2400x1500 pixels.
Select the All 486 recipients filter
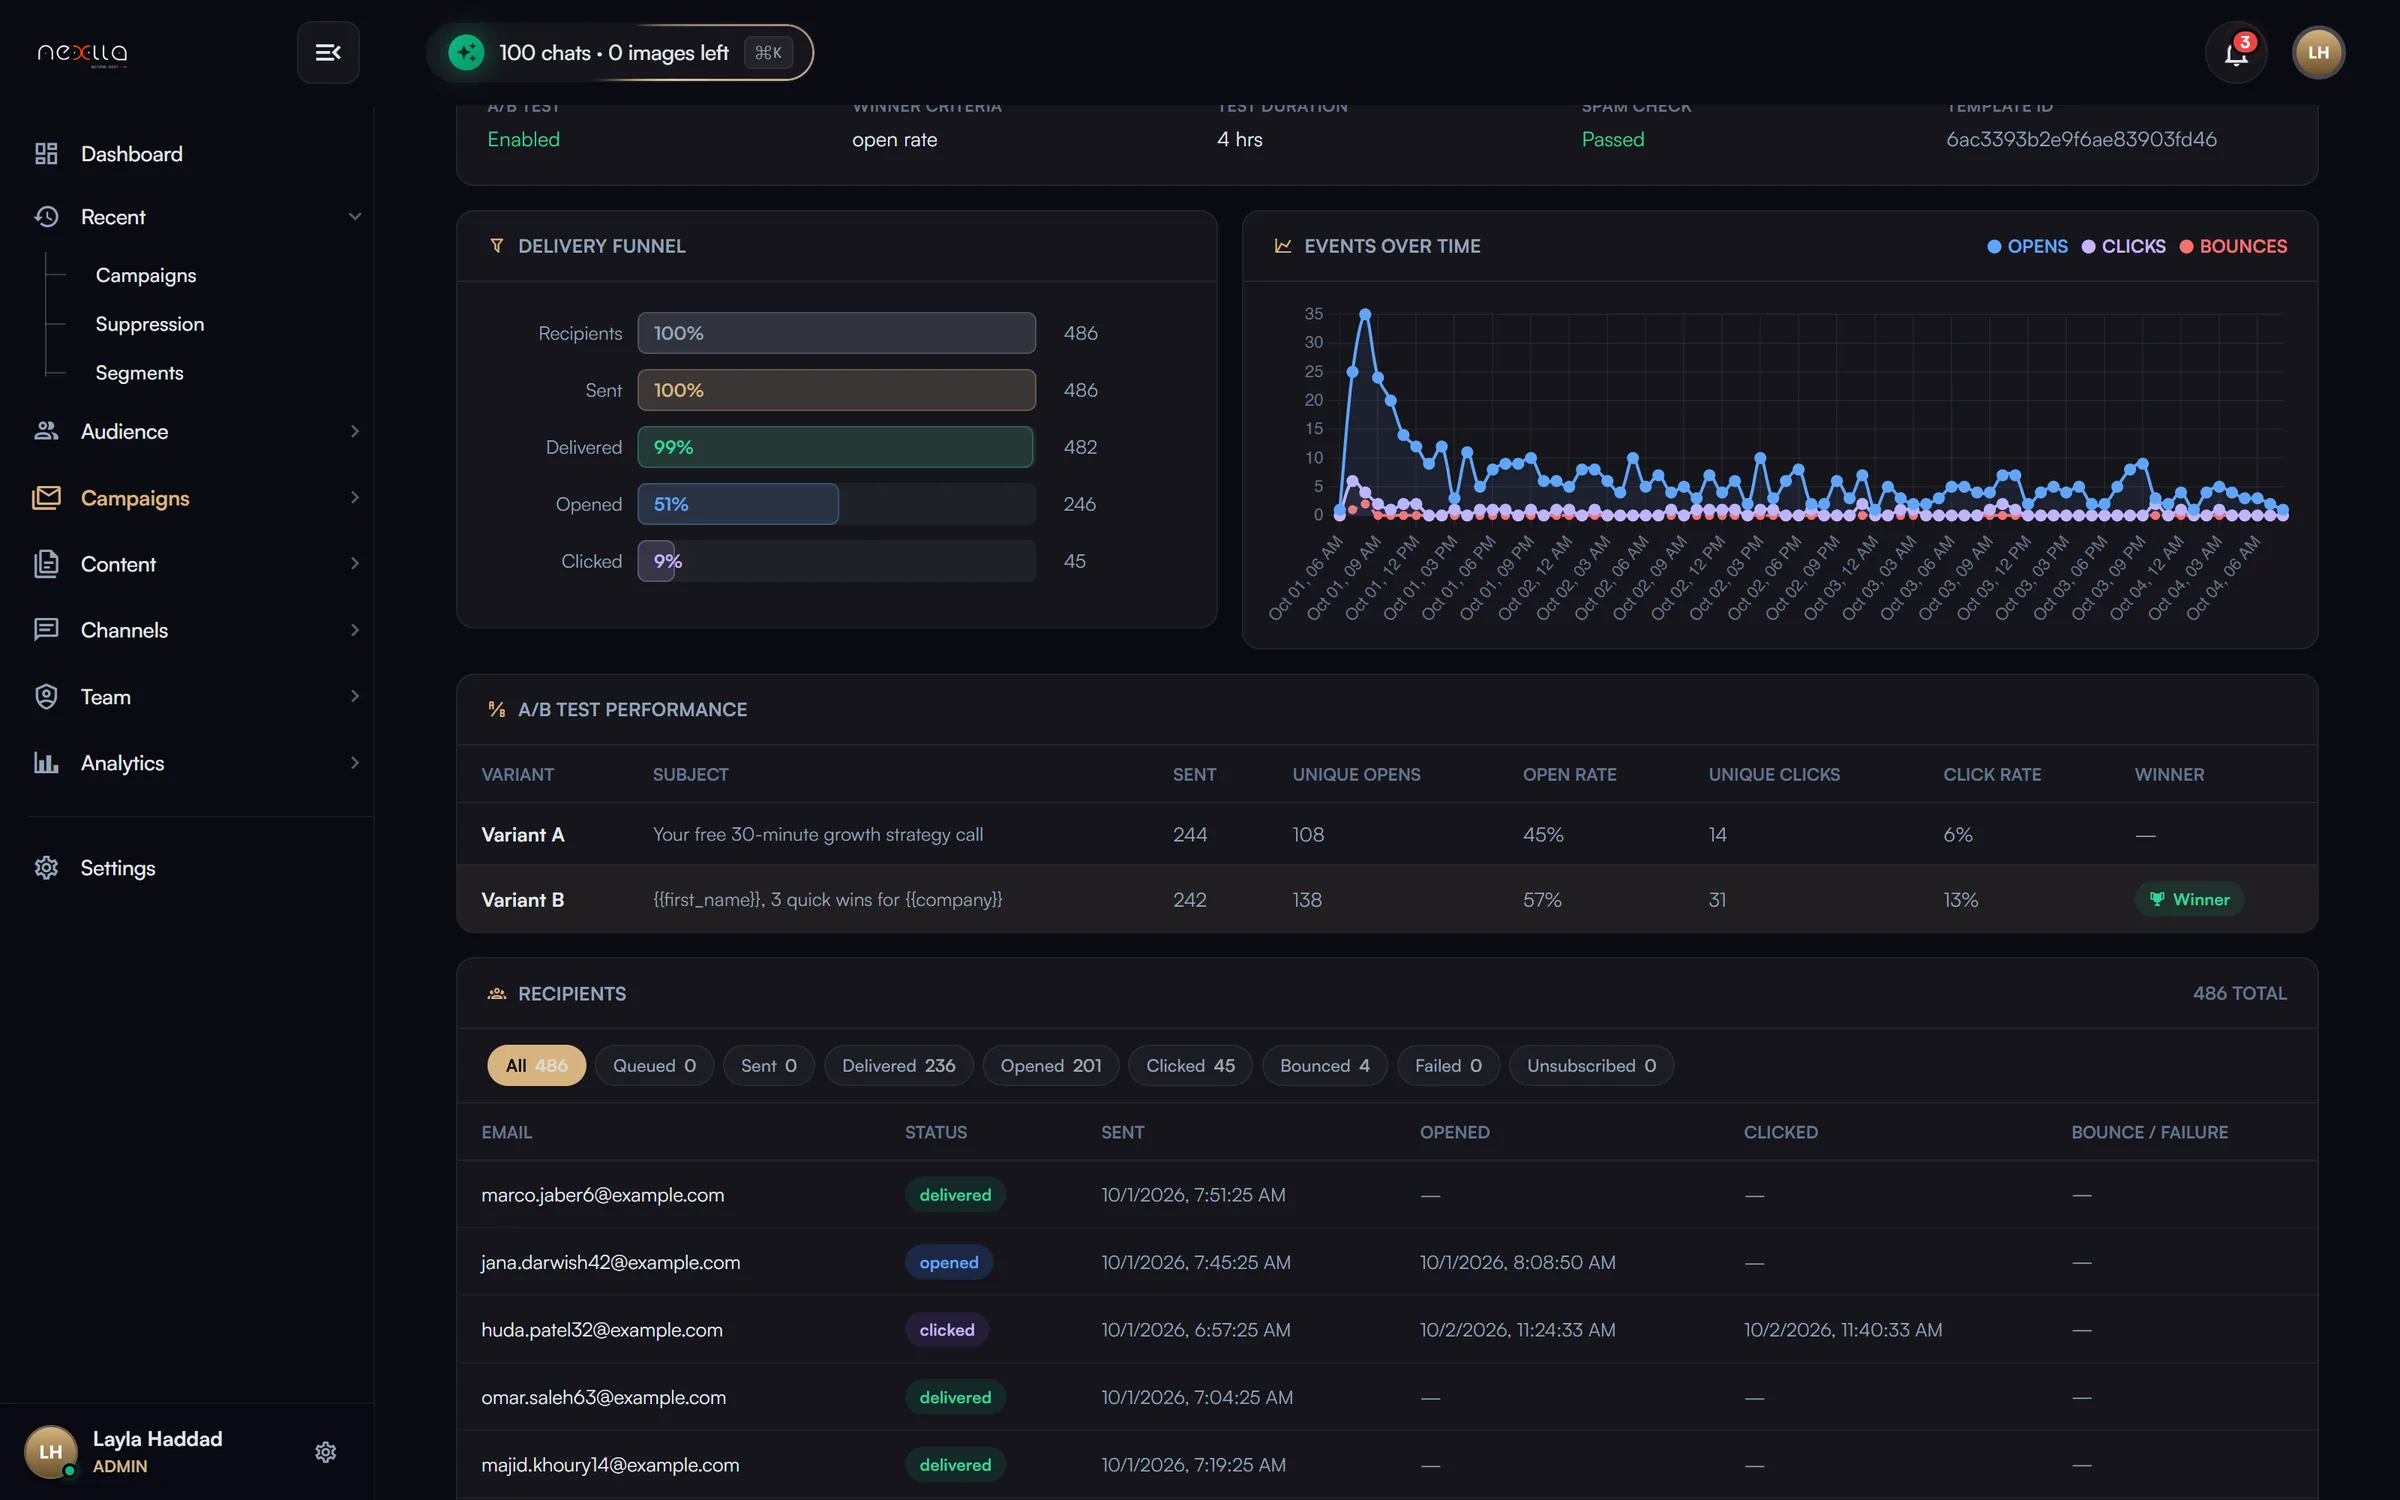pos(536,1065)
